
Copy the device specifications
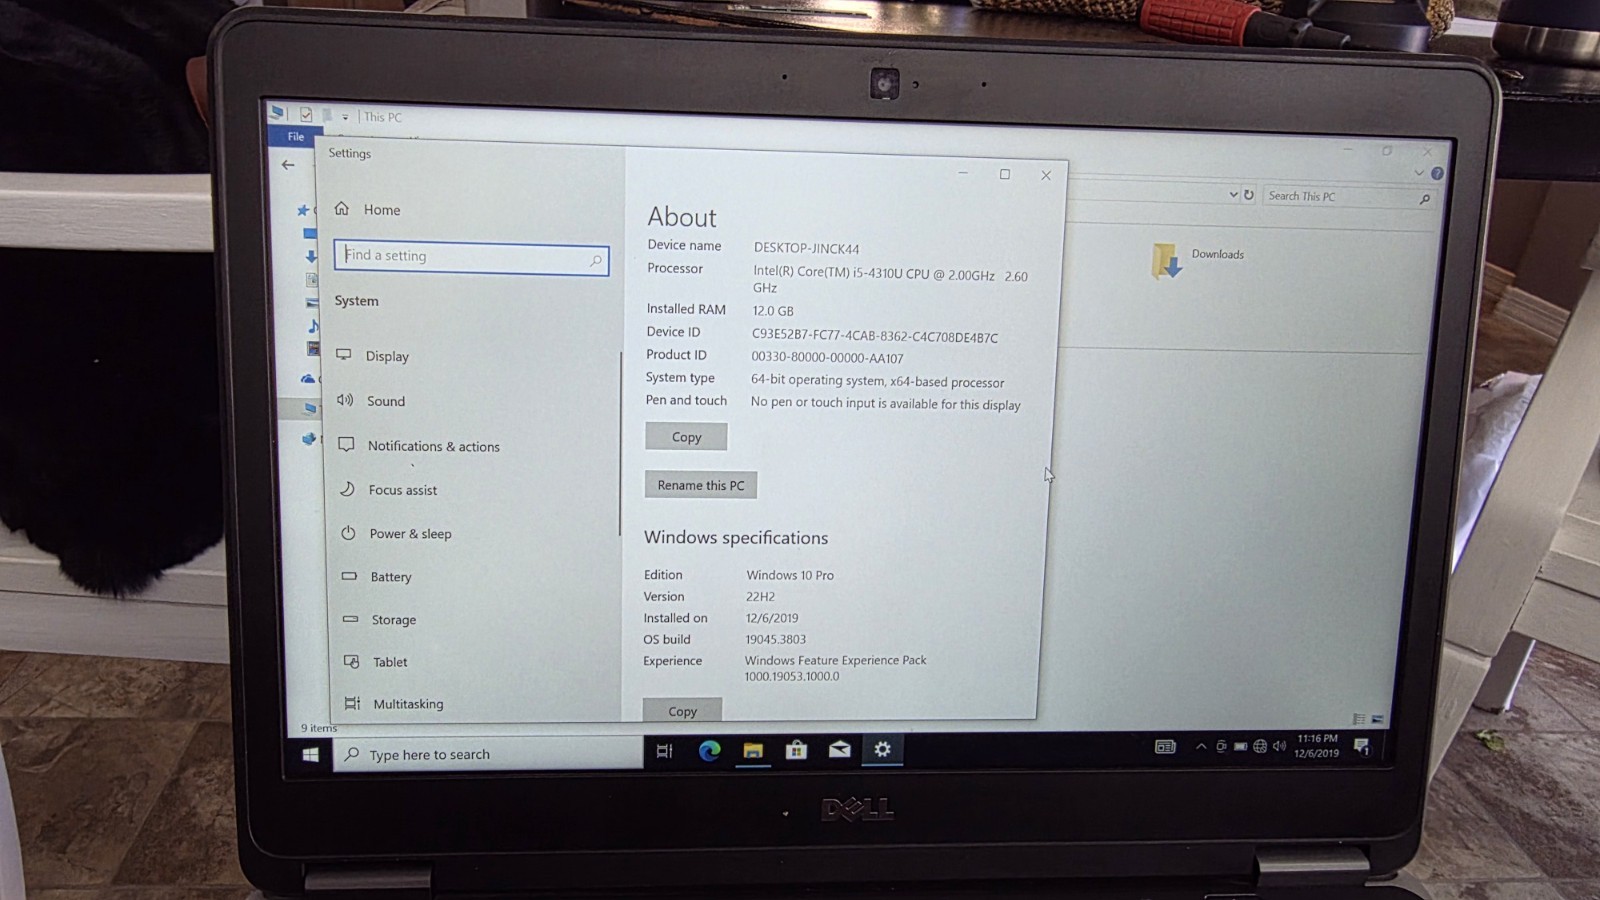[686, 437]
